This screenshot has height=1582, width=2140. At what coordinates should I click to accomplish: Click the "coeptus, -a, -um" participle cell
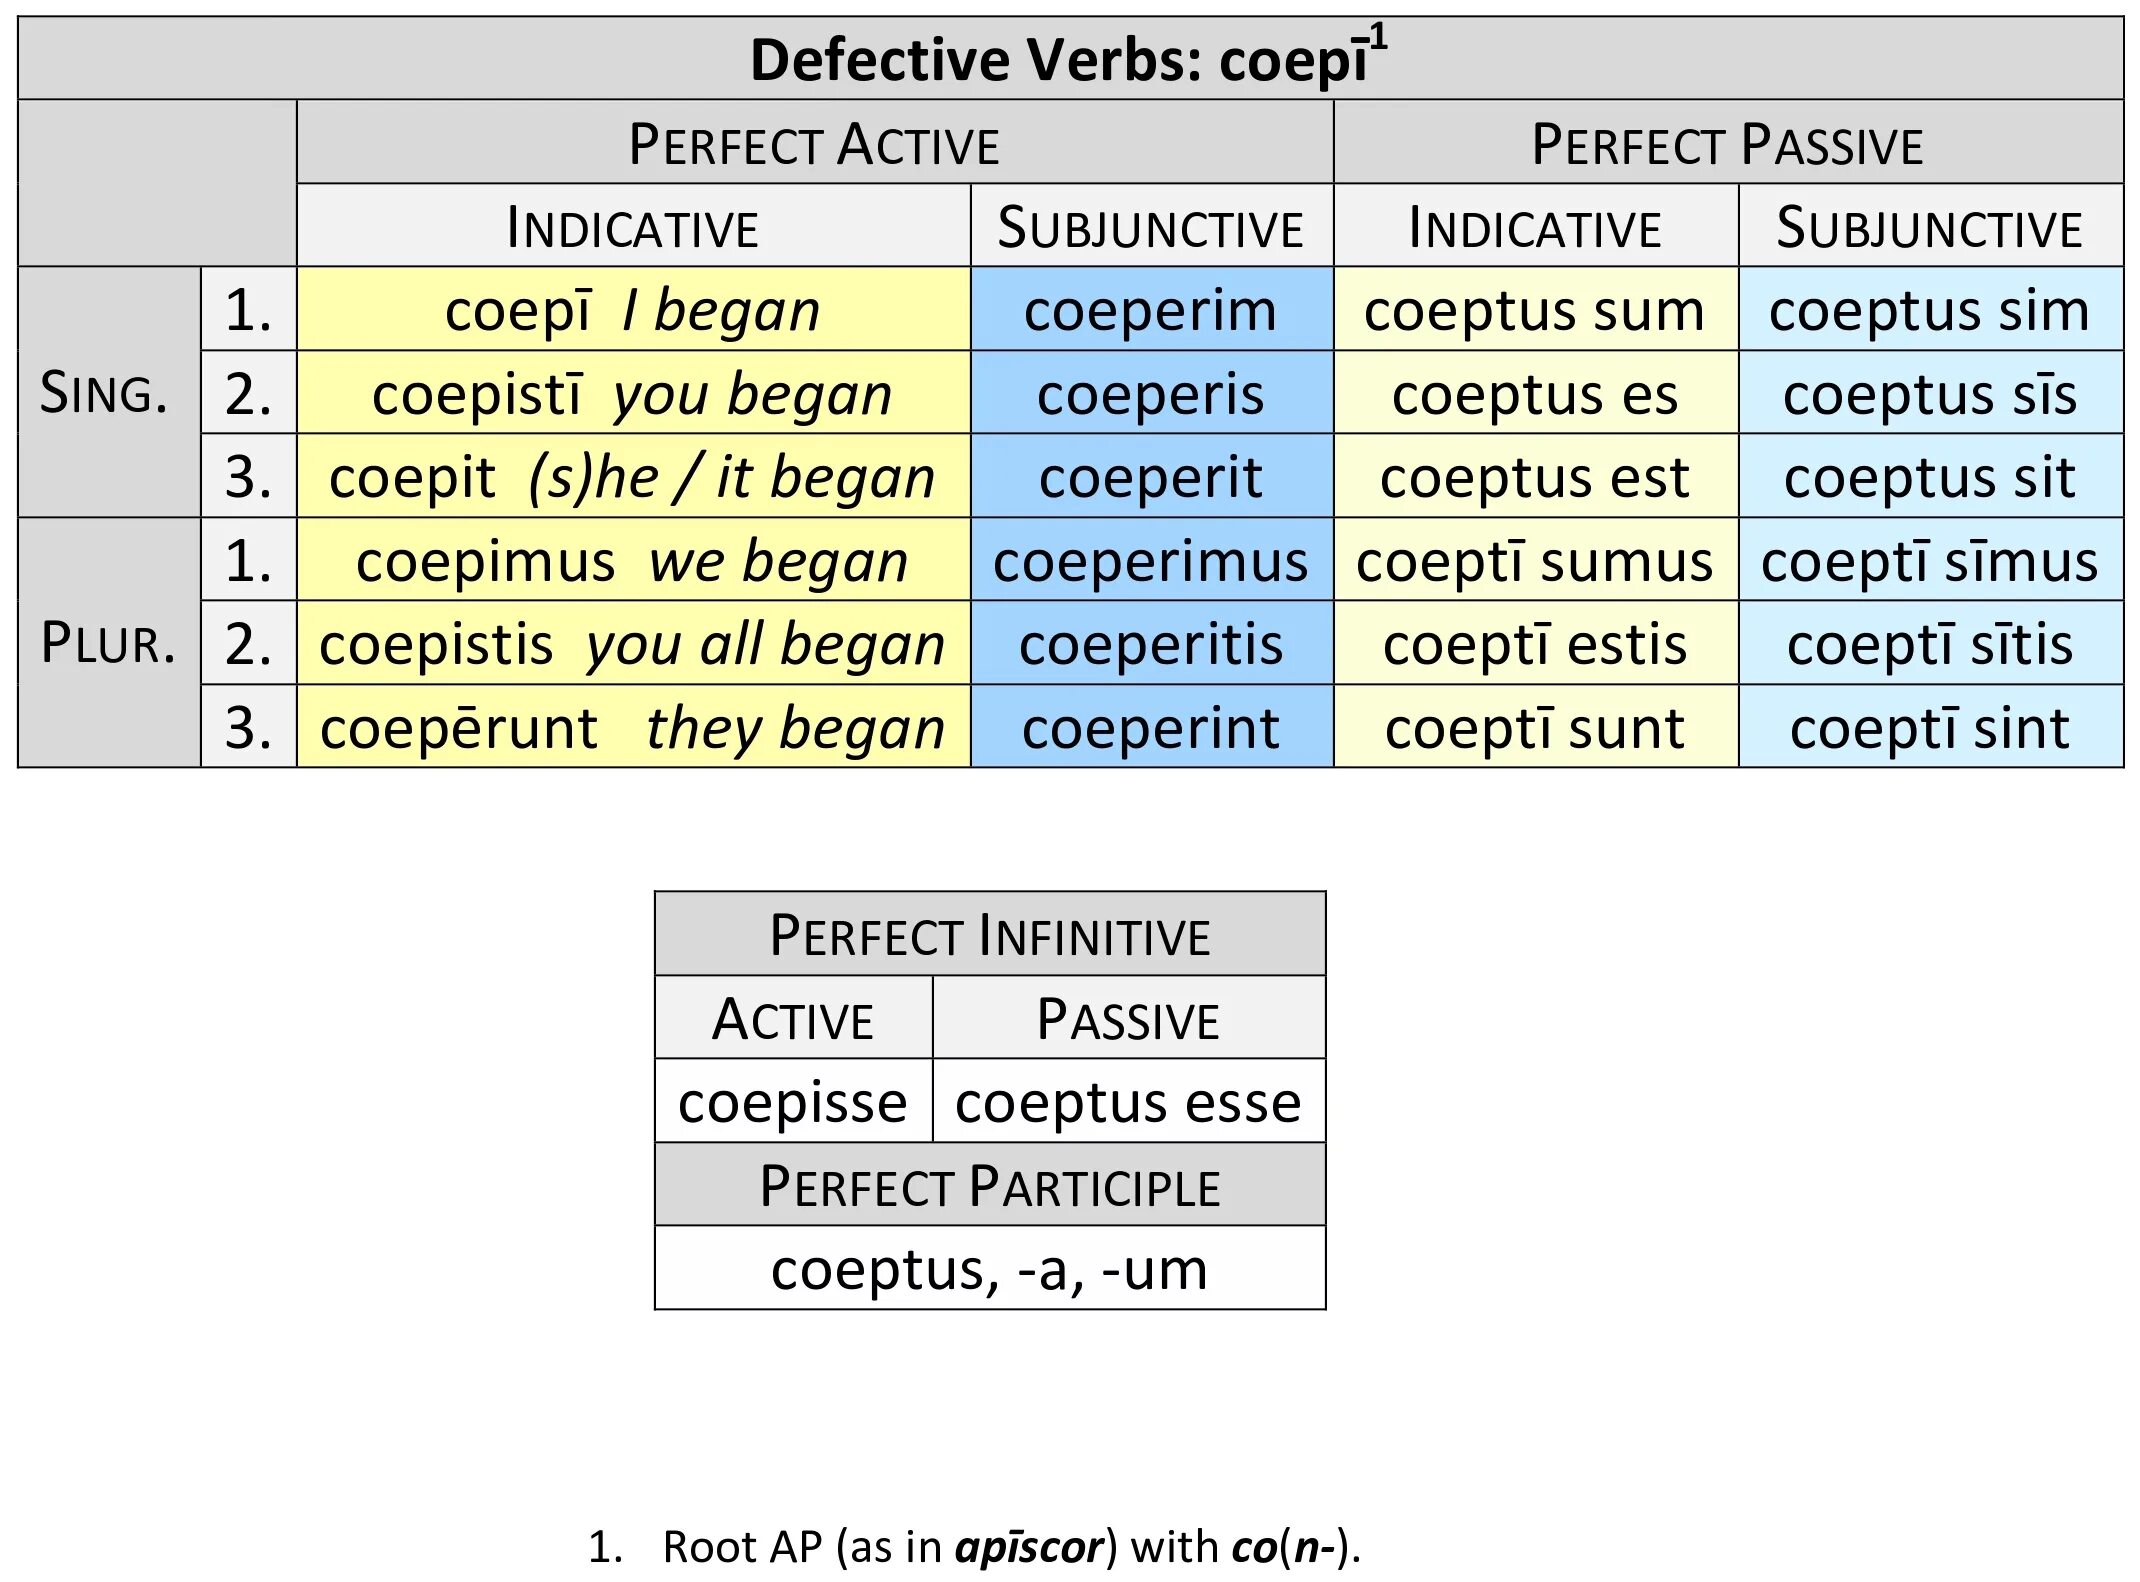tap(989, 1269)
